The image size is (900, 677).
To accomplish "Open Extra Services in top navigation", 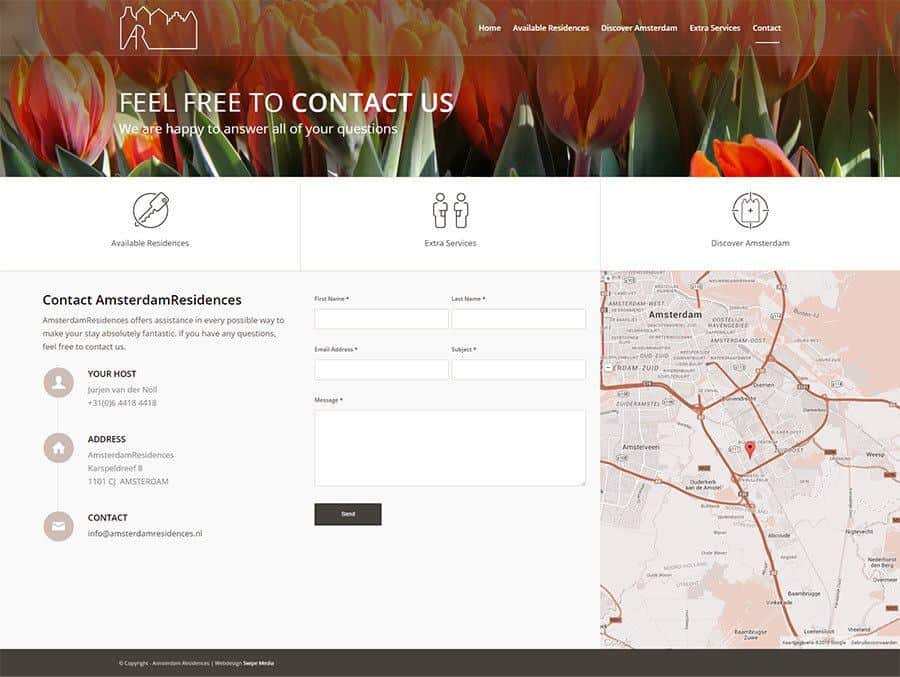I will click(x=715, y=28).
